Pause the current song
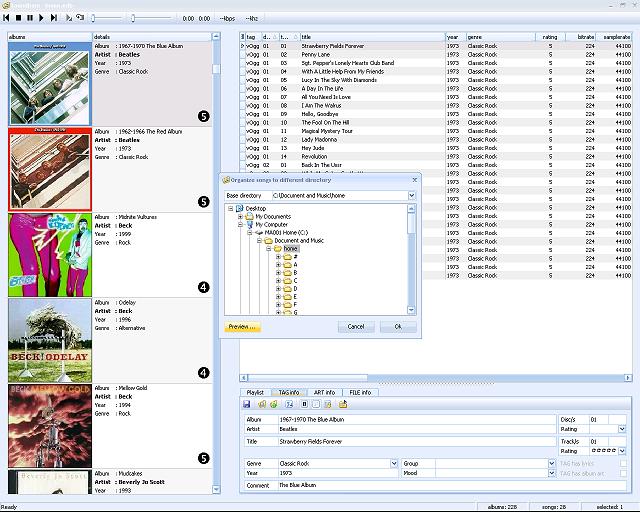This screenshot has height=512, width=640. coord(29,18)
